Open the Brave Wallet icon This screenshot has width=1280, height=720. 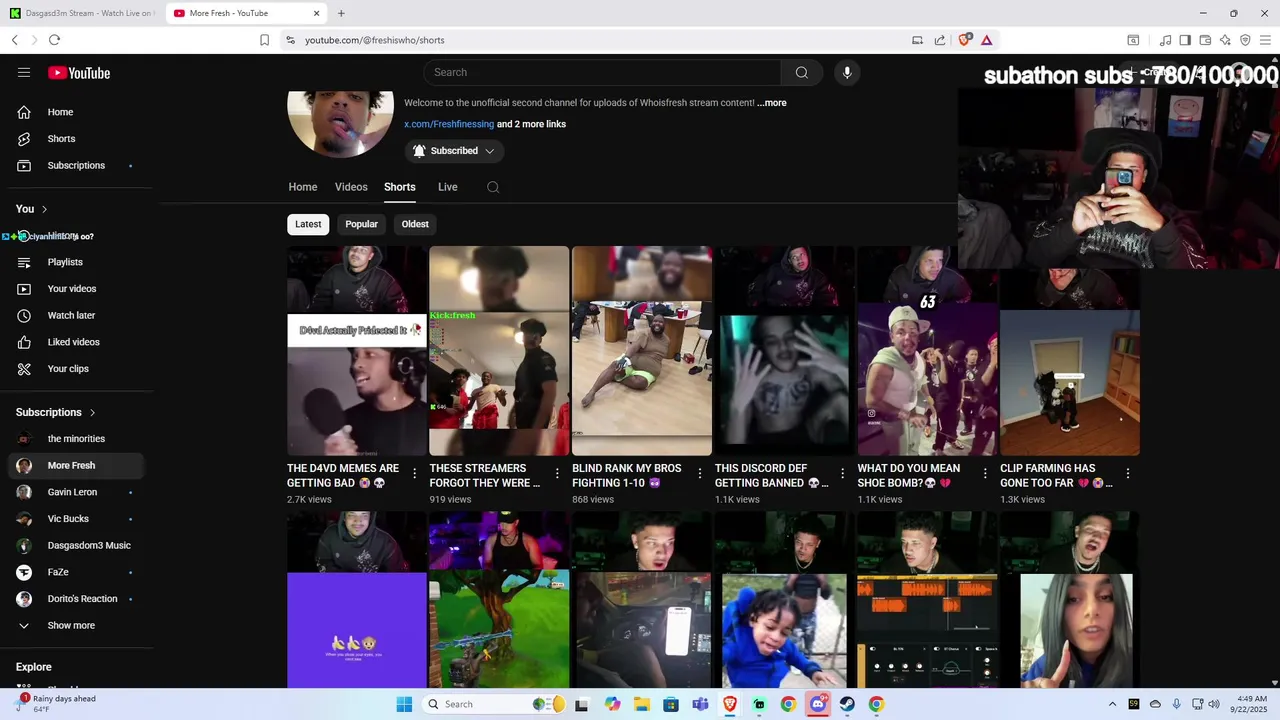pyautogui.click(x=1205, y=40)
